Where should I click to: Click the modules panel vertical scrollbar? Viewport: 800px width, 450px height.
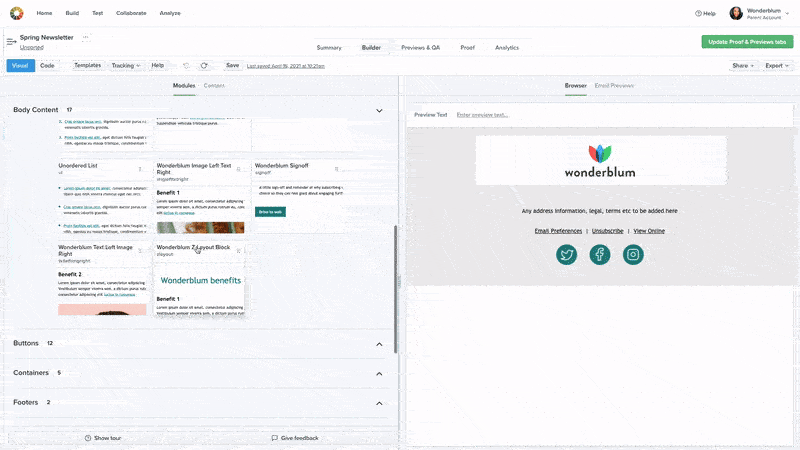[395, 289]
